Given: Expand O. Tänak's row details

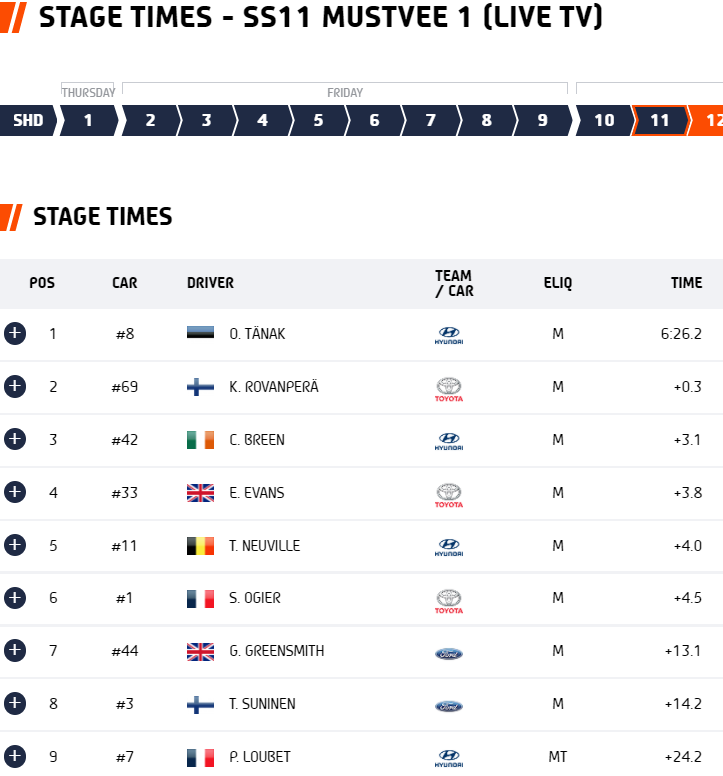Looking at the screenshot, I should point(15,334).
